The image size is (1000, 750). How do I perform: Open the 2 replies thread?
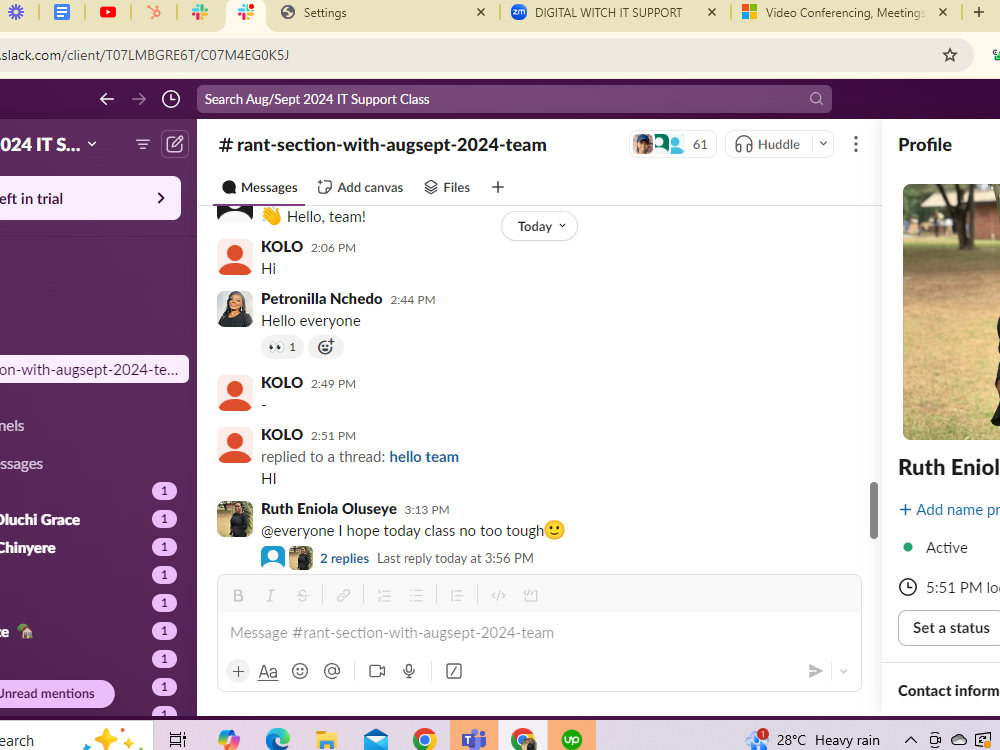[344, 558]
